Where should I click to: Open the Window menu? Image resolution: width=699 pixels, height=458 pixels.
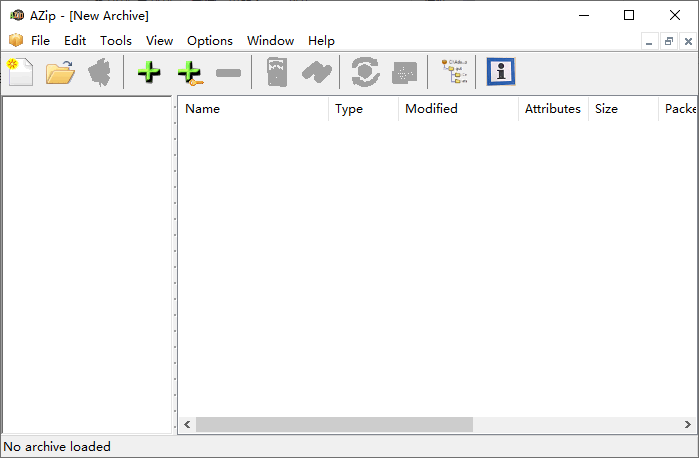[270, 41]
